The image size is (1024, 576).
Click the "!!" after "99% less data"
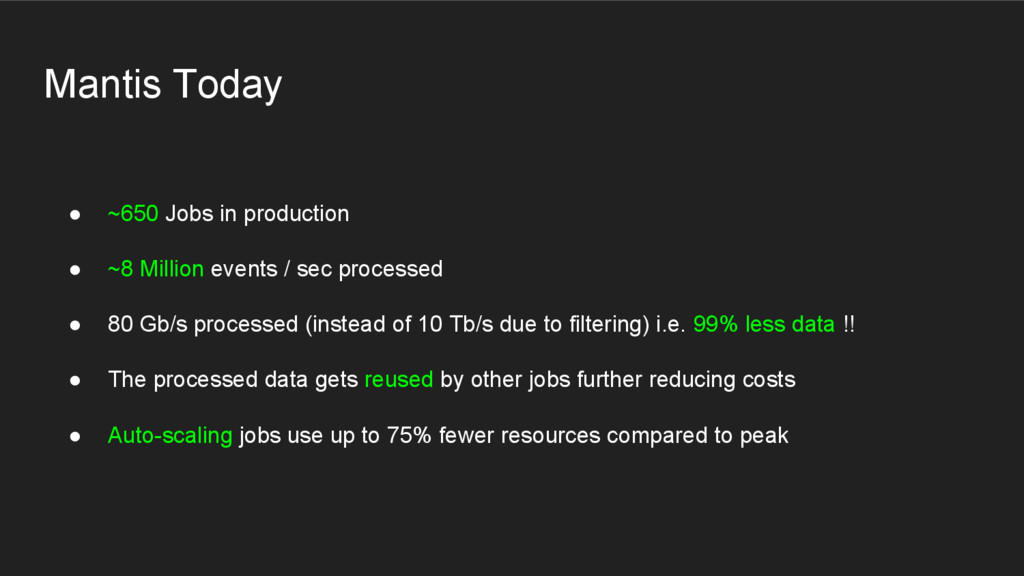click(848, 325)
